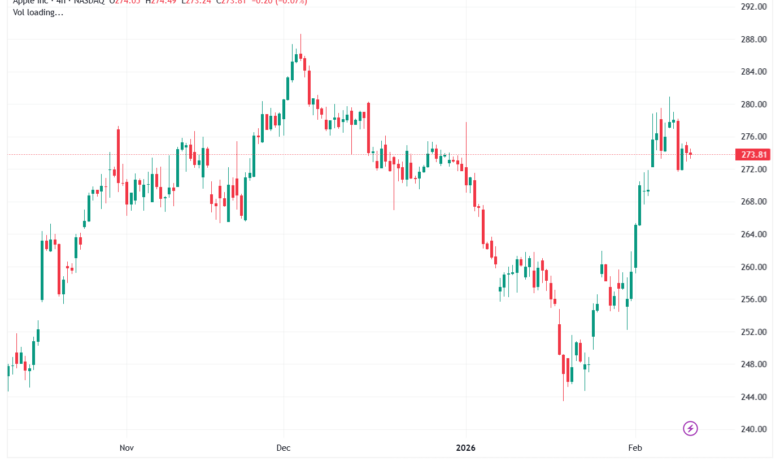Click the 268.00 price scale label
The image size is (780, 470).
tap(753, 202)
